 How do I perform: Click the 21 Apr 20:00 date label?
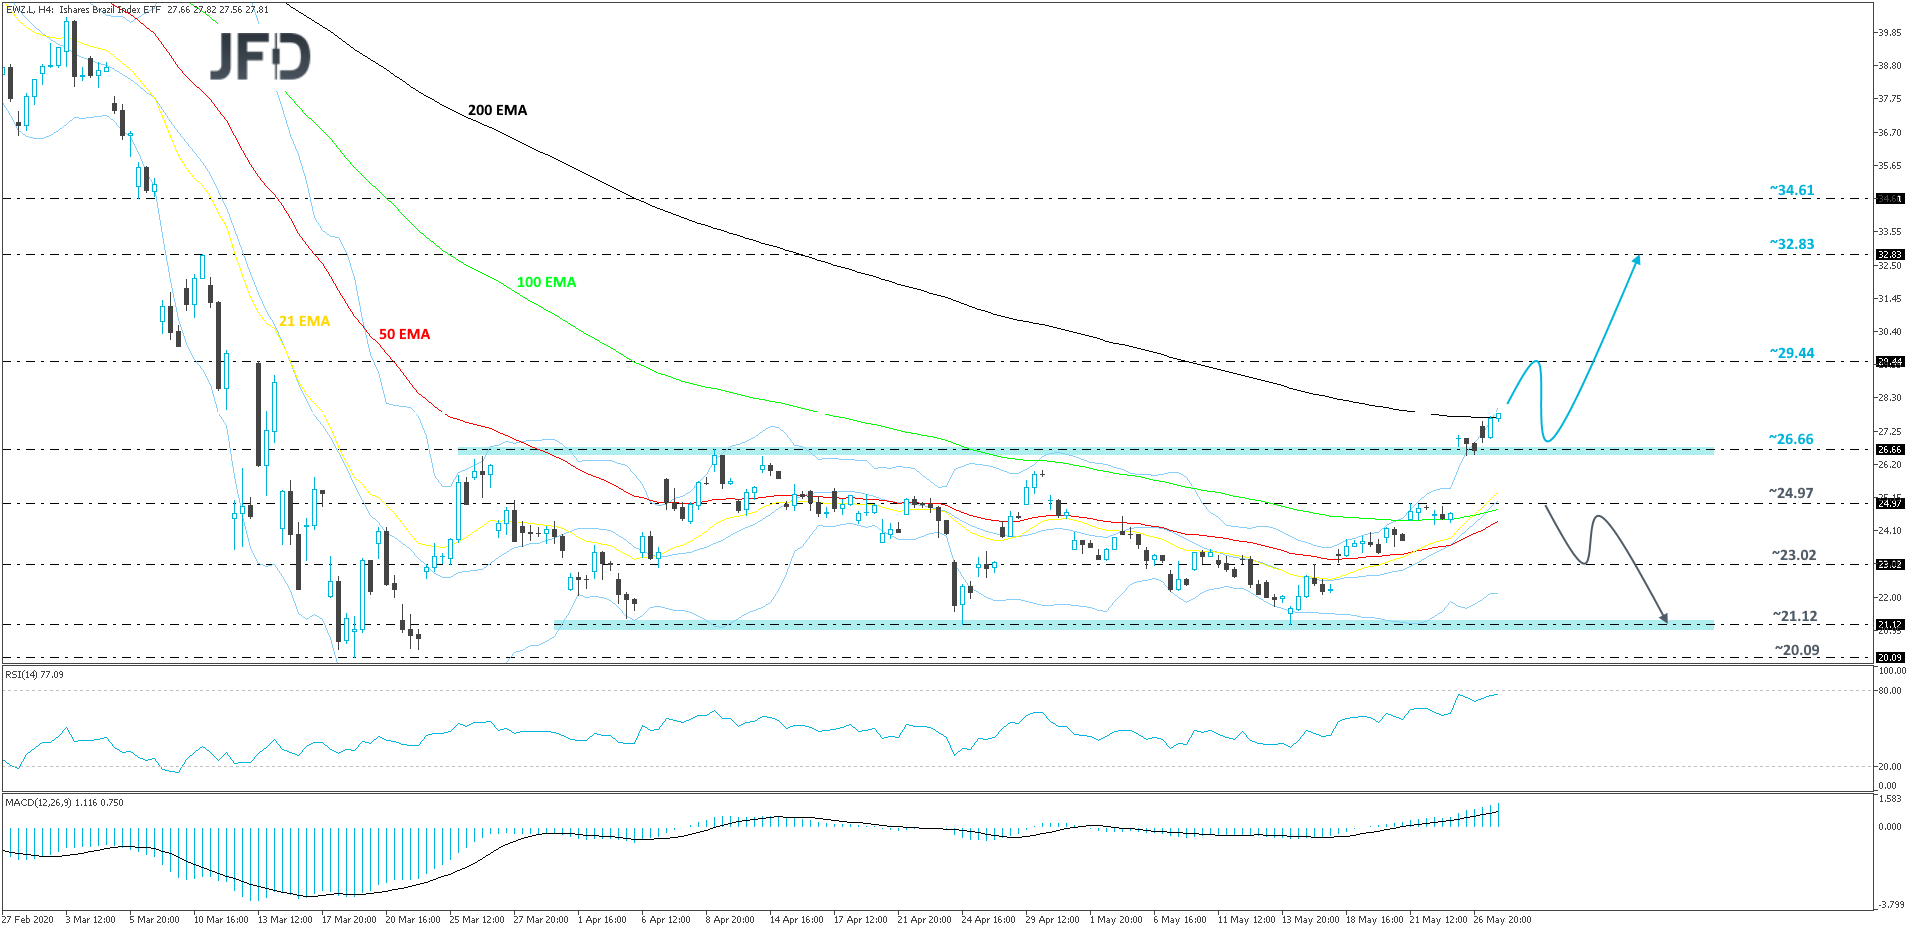[x=924, y=920]
